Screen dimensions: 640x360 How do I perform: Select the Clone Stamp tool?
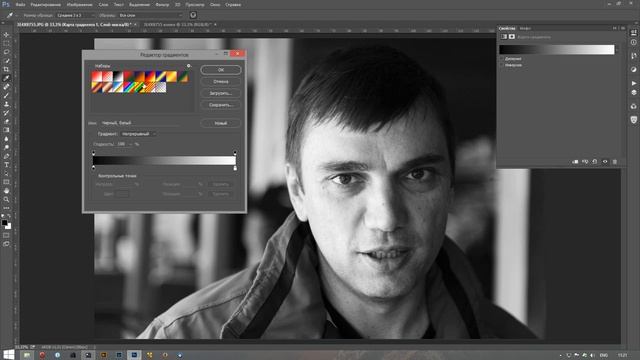pyautogui.click(x=6, y=104)
